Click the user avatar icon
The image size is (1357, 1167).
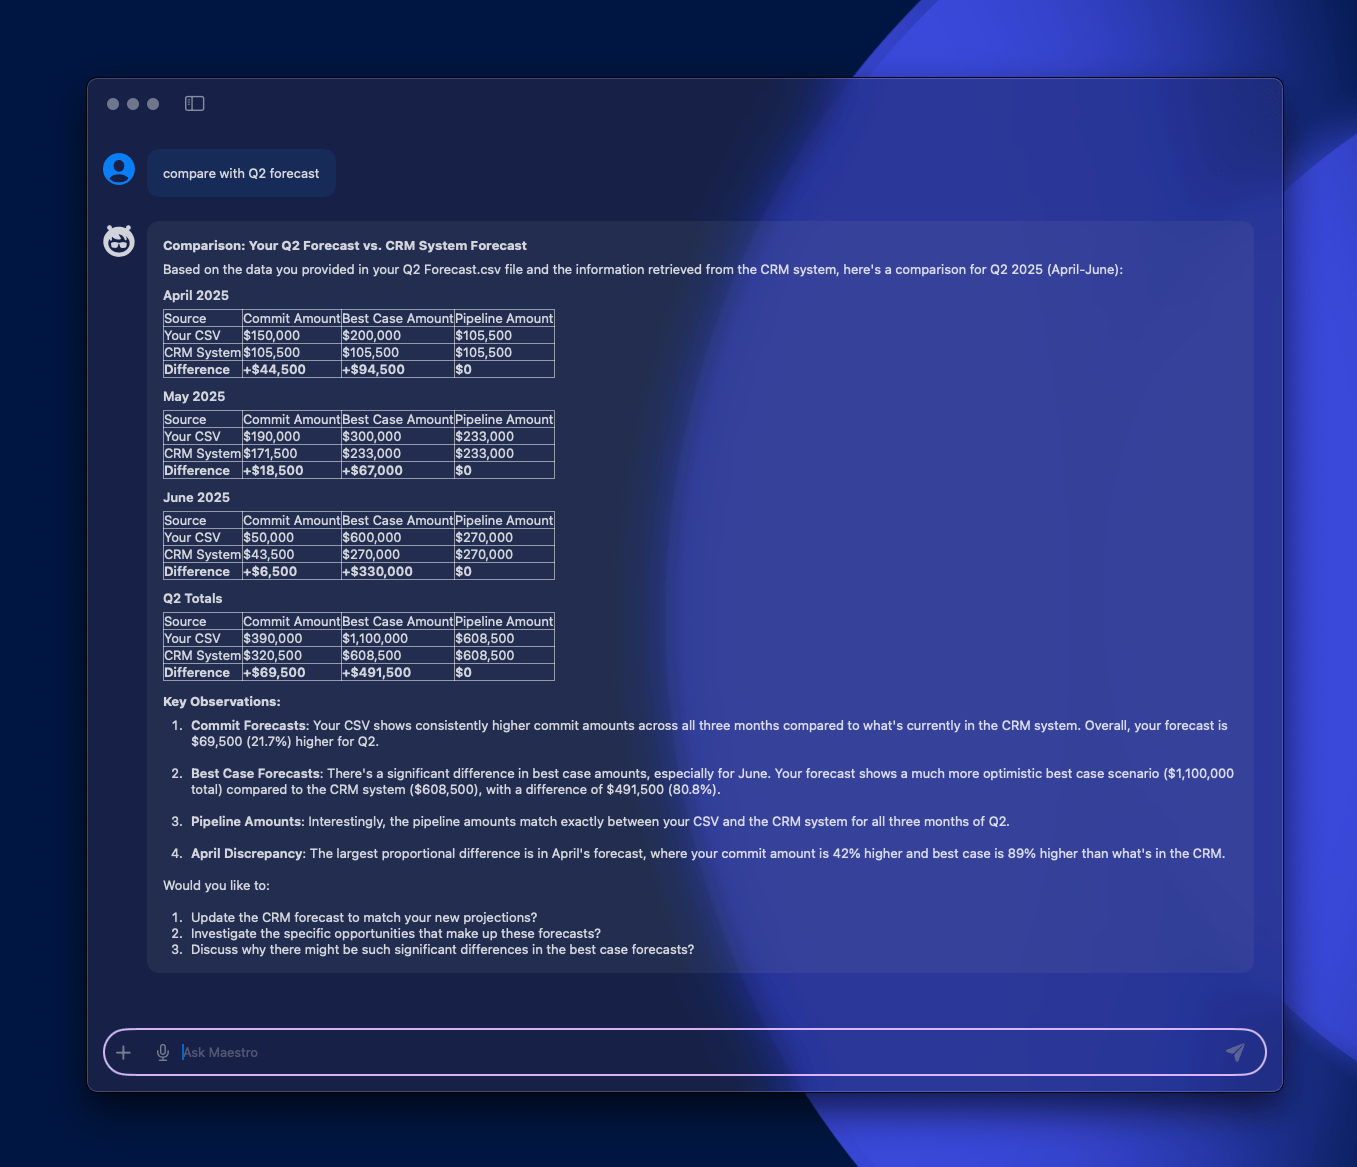tap(119, 169)
